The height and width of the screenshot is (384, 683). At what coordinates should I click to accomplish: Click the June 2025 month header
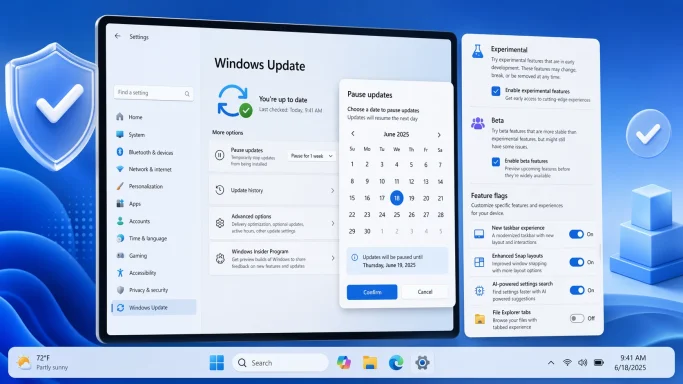pos(396,134)
